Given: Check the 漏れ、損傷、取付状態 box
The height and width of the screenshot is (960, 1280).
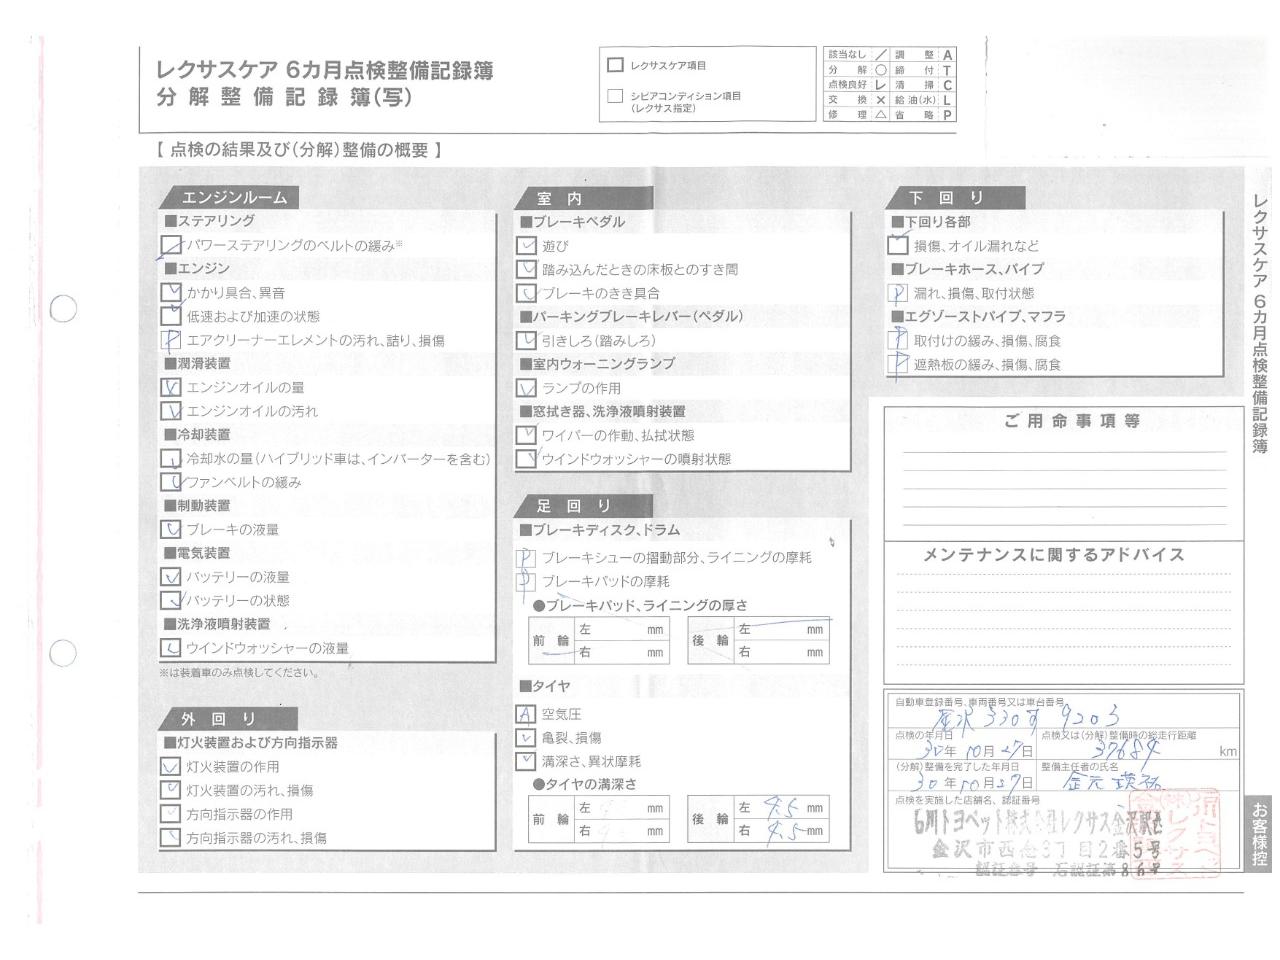Looking at the screenshot, I should (x=898, y=293).
